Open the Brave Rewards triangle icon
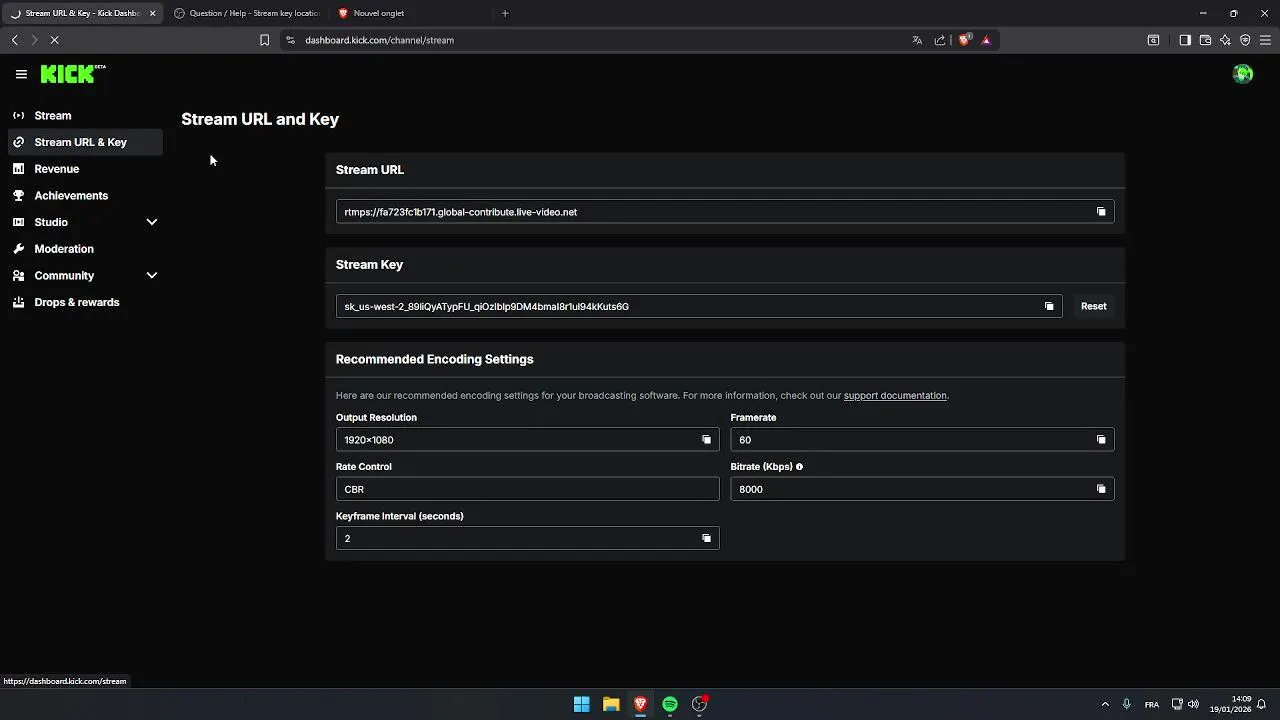The height and width of the screenshot is (720, 1280). (986, 40)
